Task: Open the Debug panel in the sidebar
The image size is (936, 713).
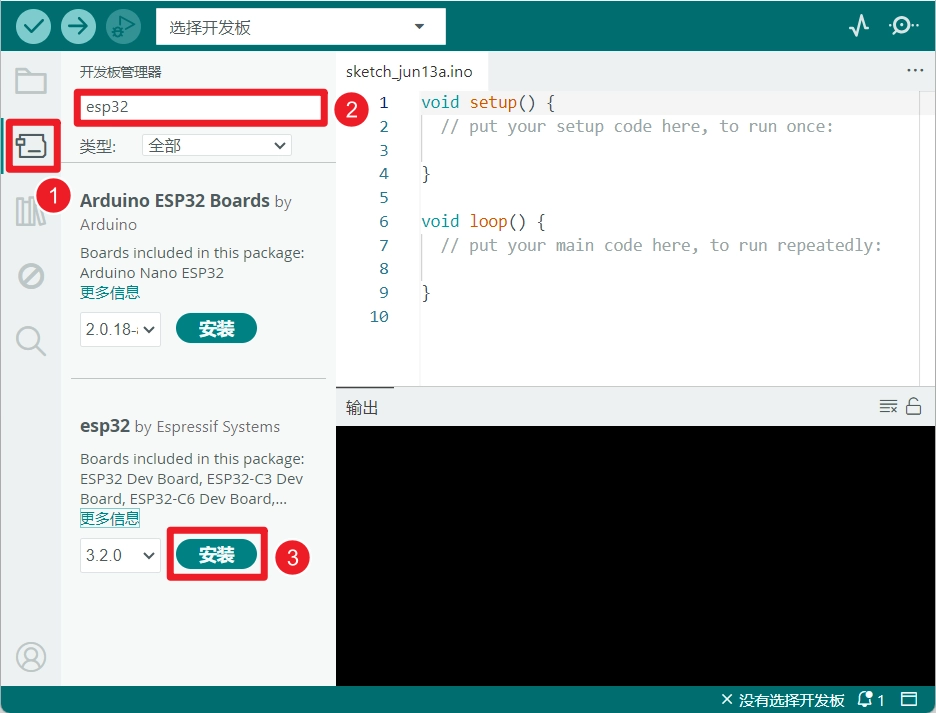Action: 31,275
